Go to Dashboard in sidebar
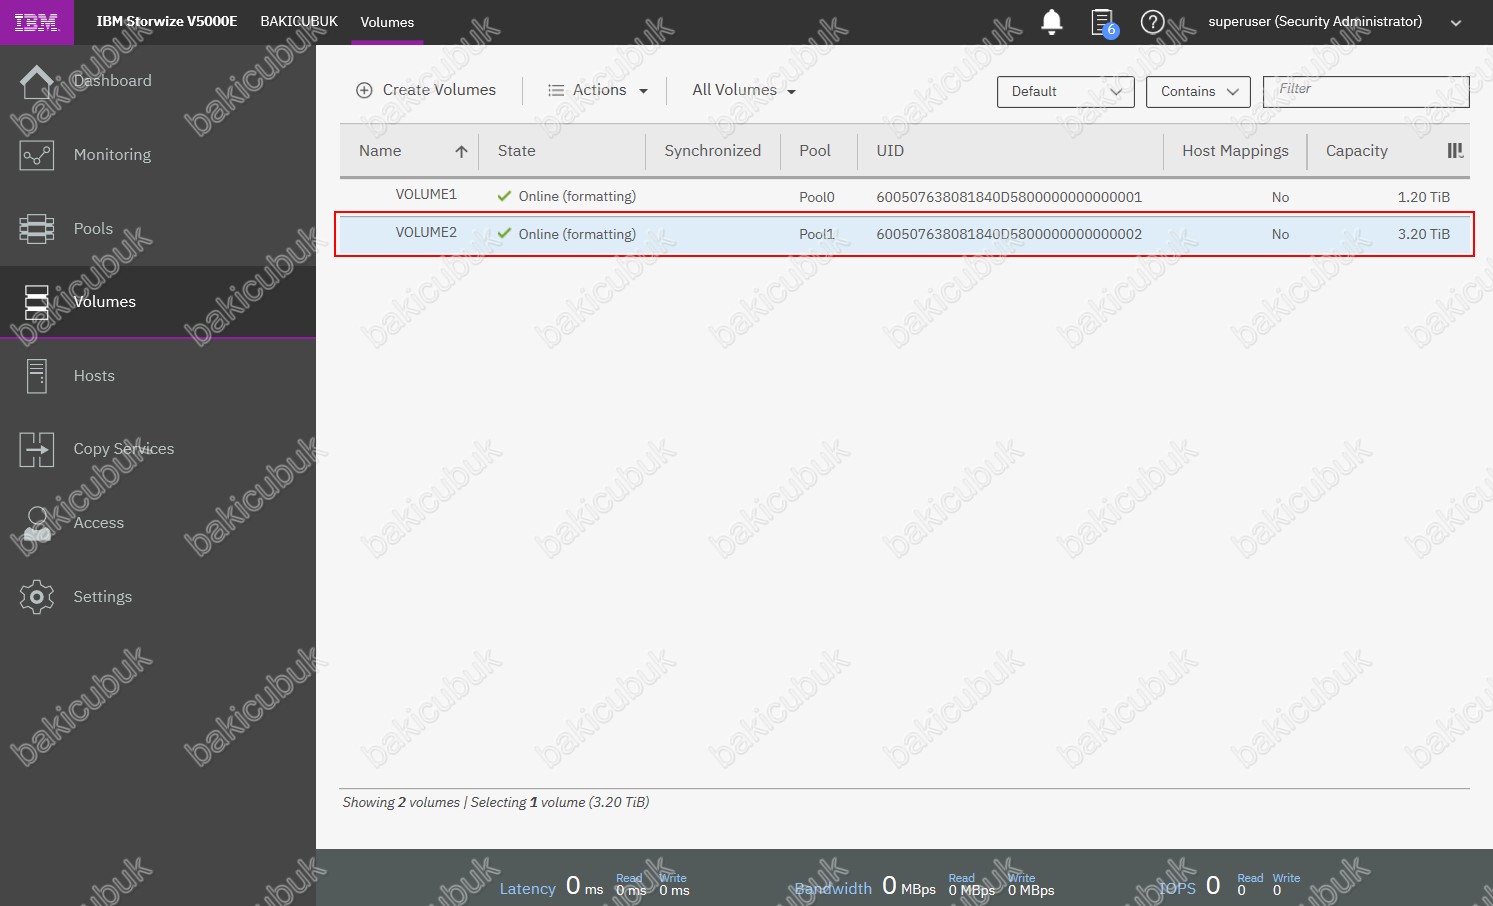 tap(113, 81)
